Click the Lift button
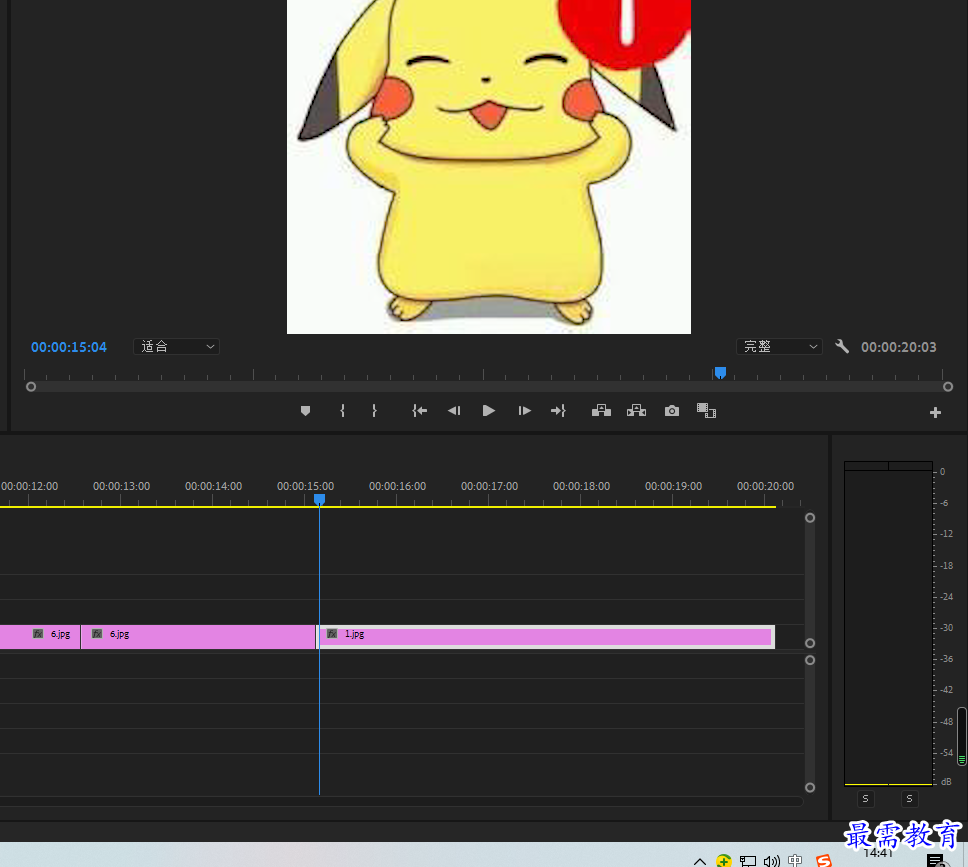This screenshot has width=968, height=867. coord(601,411)
